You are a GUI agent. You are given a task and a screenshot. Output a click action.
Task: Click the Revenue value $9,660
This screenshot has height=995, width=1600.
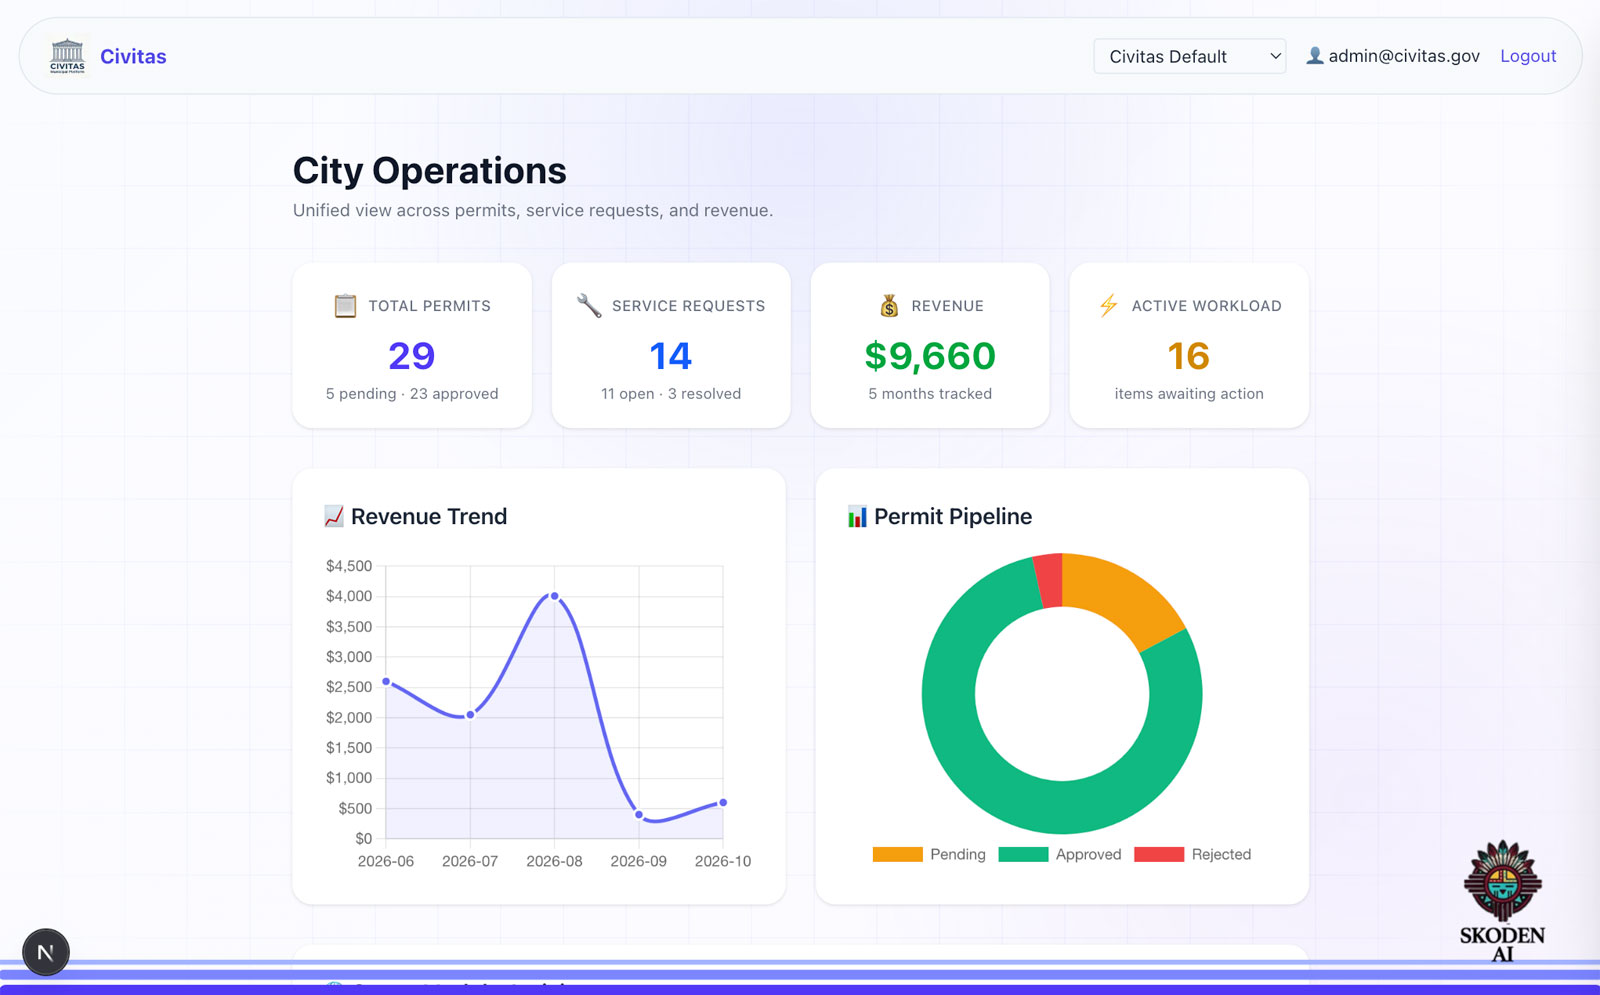[x=930, y=356]
